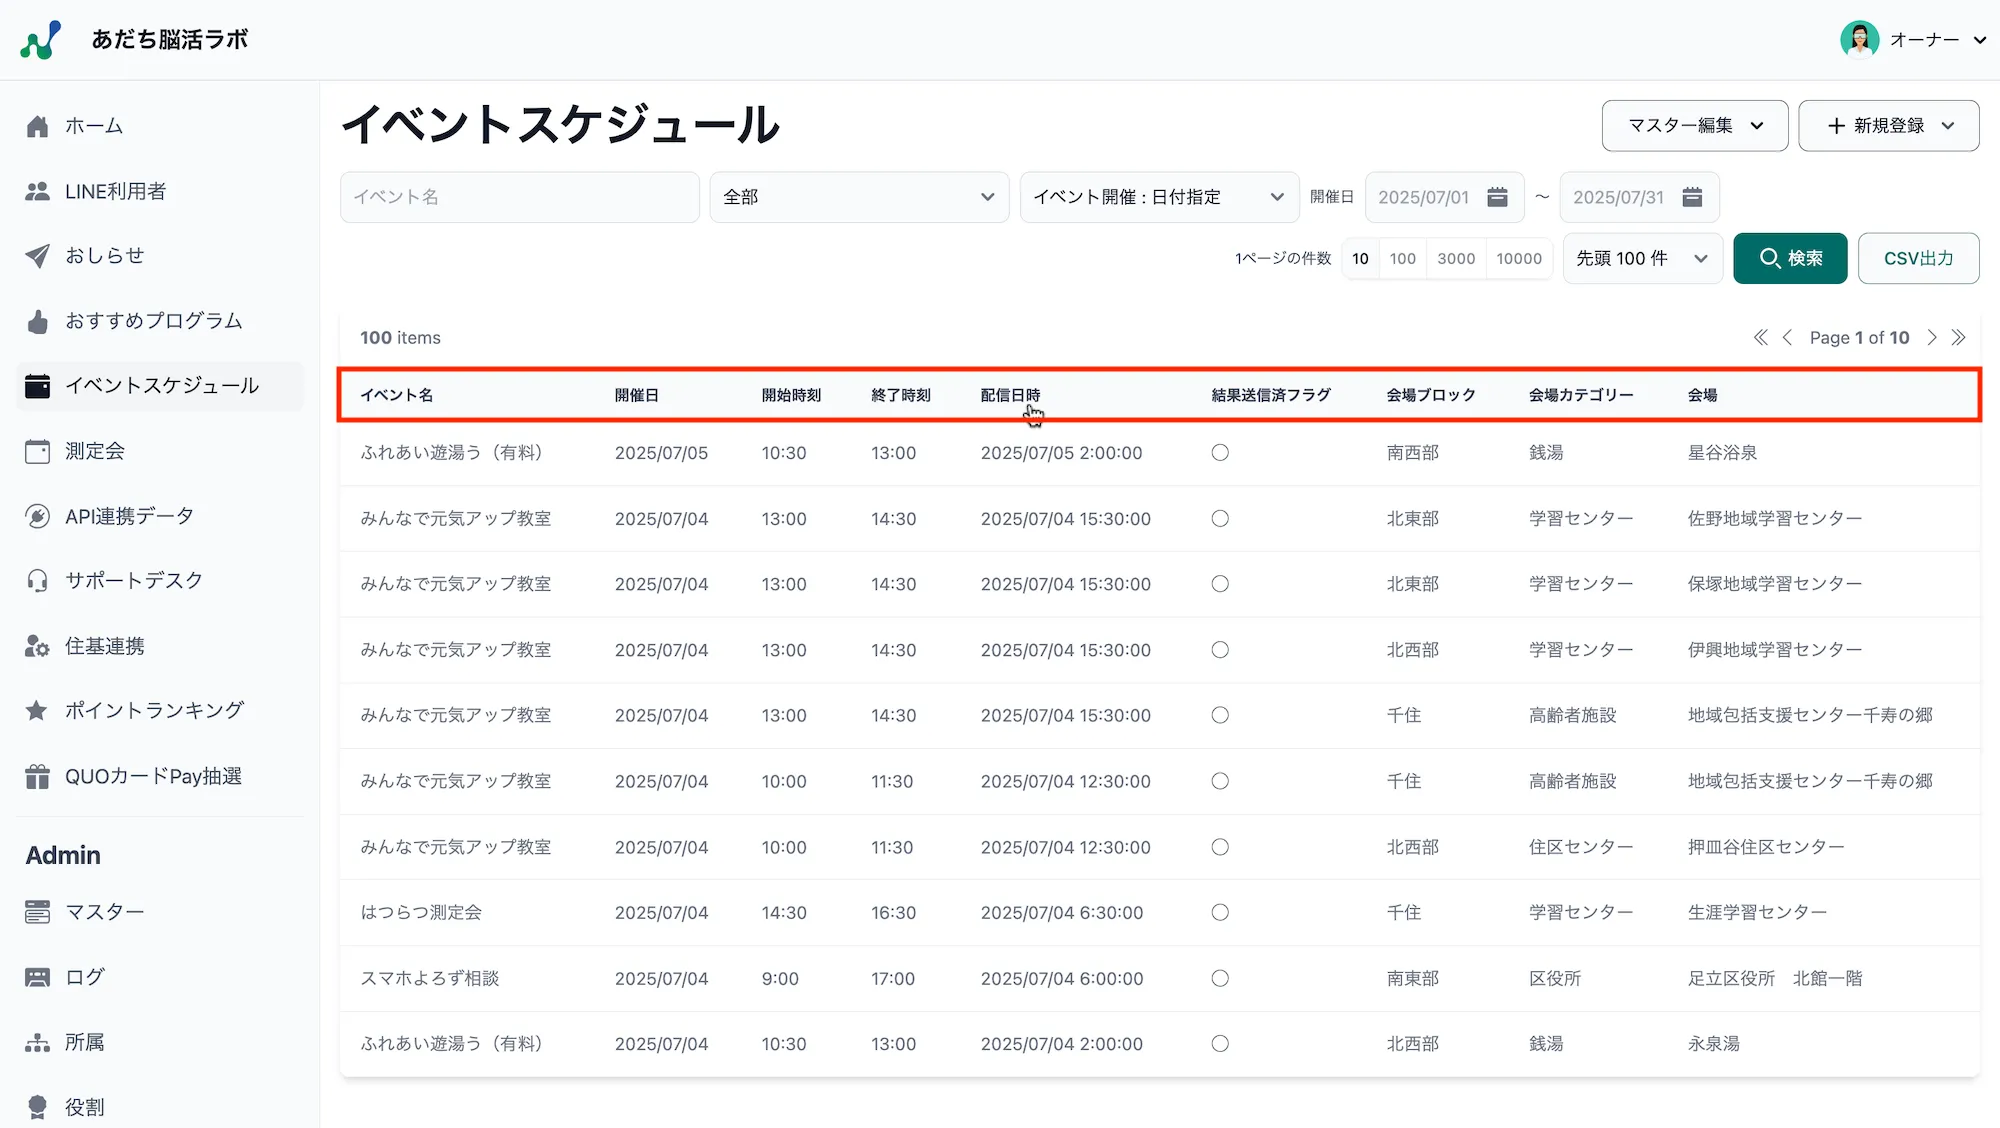Toggle result flag for 13:00 千住 row
Screen dimensions: 2000x1128
click(x=1220, y=716)
